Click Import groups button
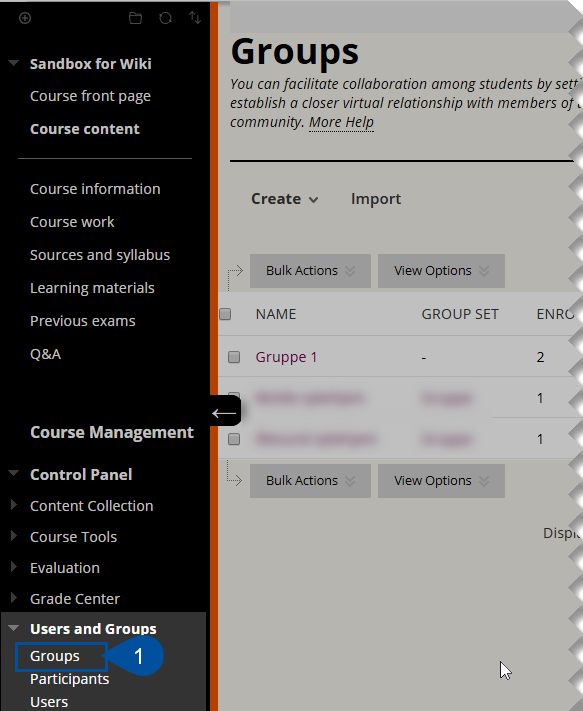The width and height of the screenshot is (583, 711). pyautogui.click(x=376, y=199)
